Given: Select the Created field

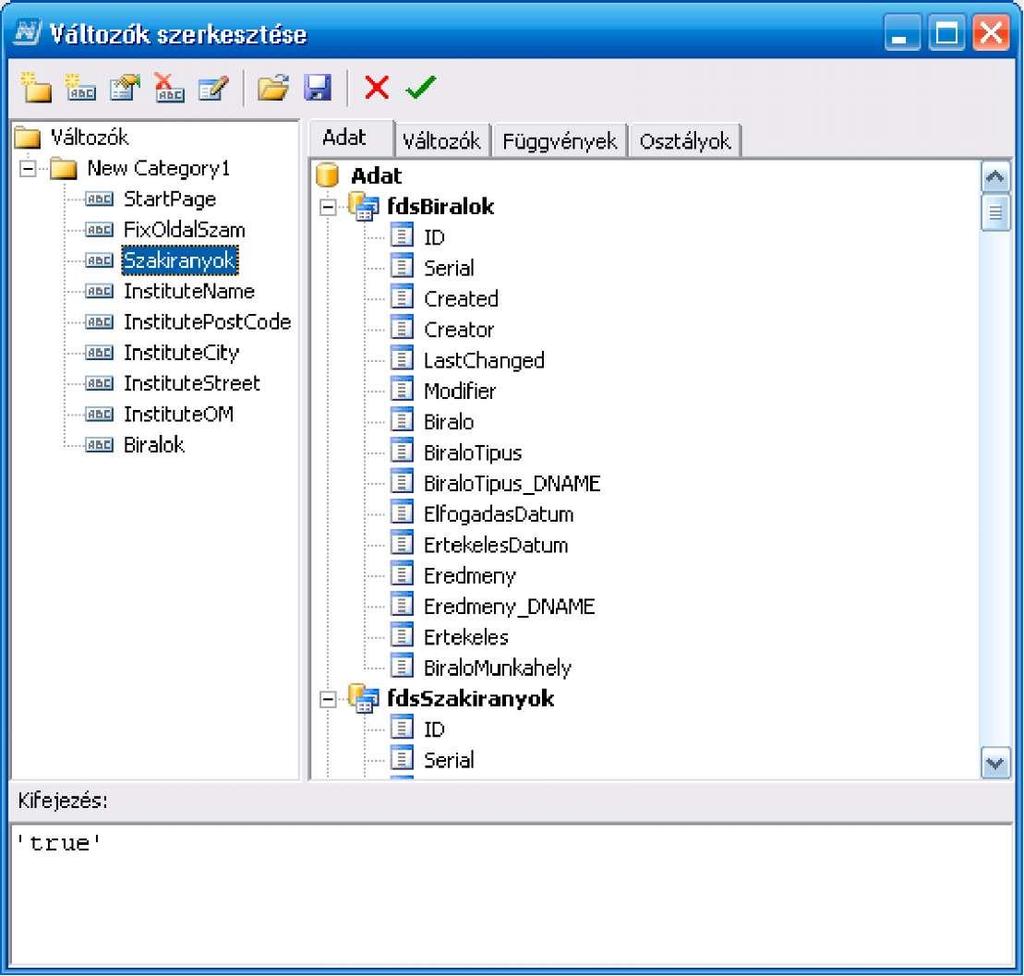Looking at the screenshot, I should pyautogui.click(x=461, y=299).
